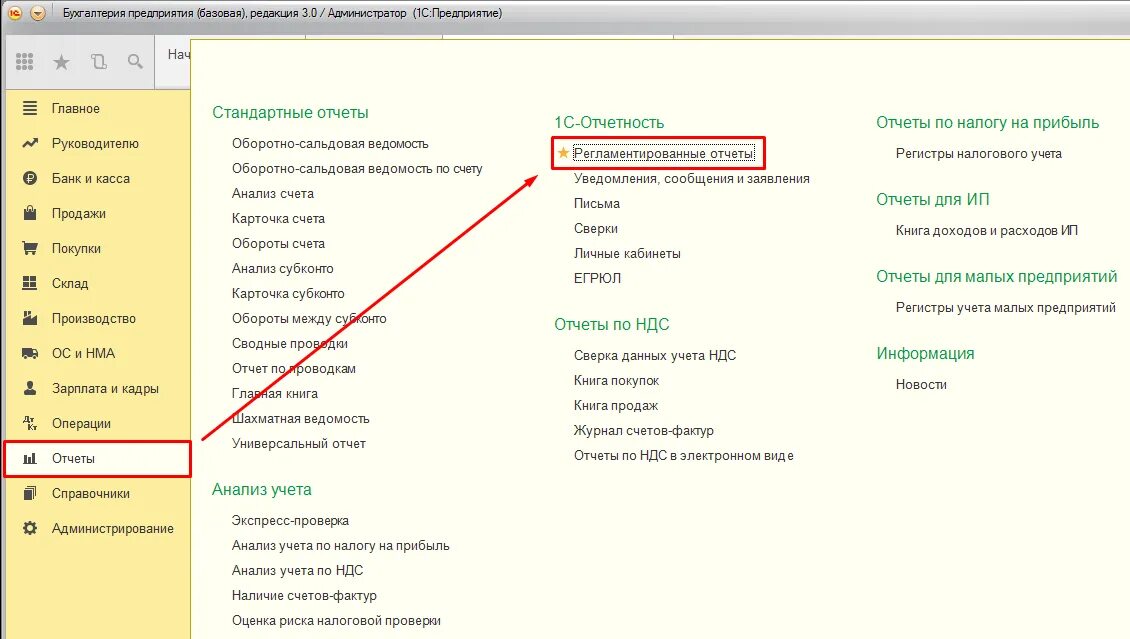Open Регистры учета малых предприятий
Image resolution: width=1130 pixels, height=639 pixels.
pos(1005,308)
